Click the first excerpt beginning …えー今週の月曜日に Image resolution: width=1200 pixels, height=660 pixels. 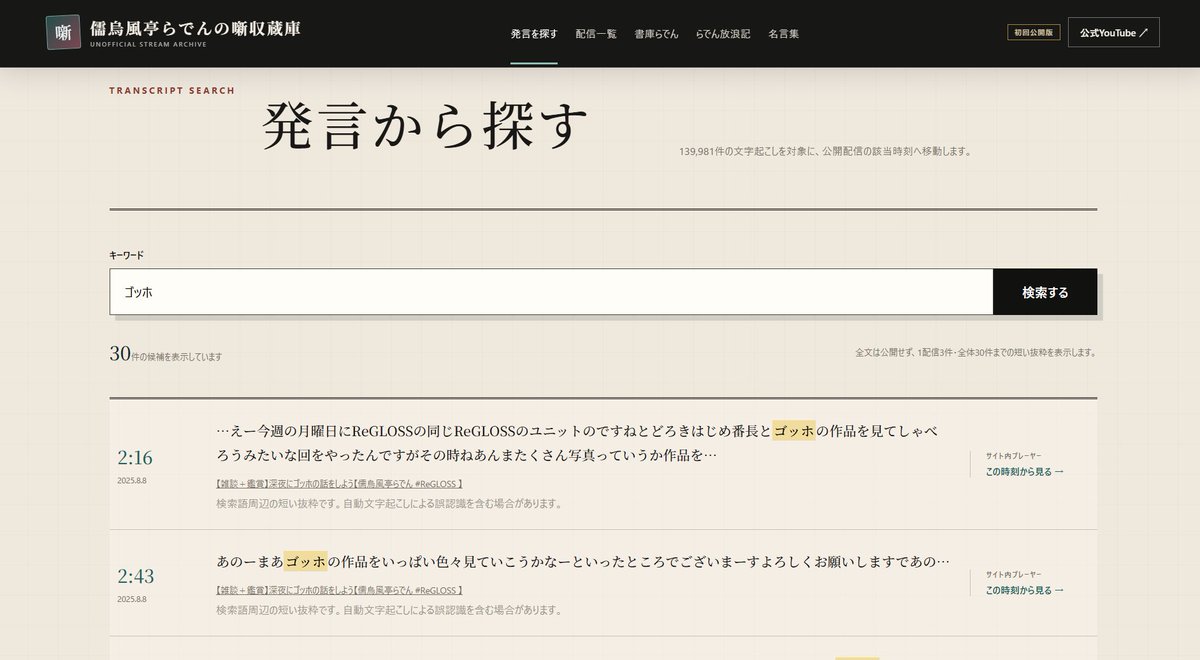coord(577,443)
